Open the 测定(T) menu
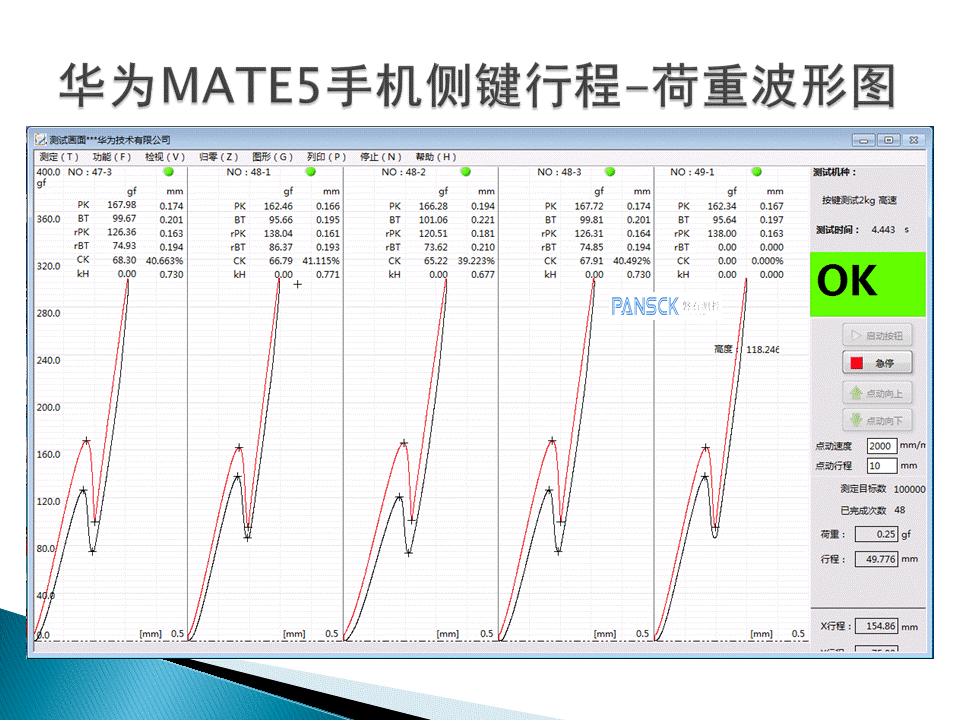Image resolution: width=960 pixels, height=720 pixels. 59,157
